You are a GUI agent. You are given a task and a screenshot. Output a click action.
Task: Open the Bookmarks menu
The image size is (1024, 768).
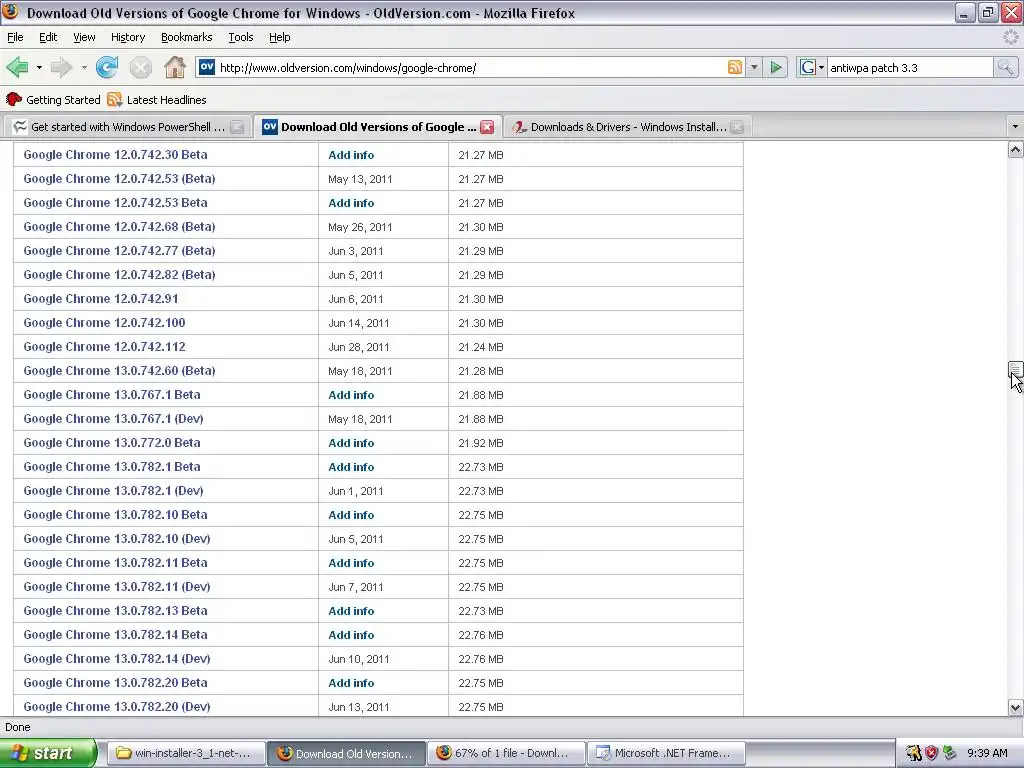point(187,37)
